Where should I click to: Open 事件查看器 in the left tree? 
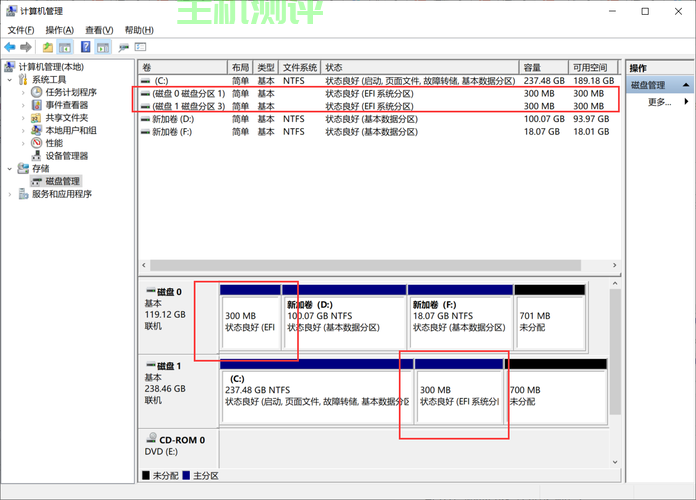point(66,105)
